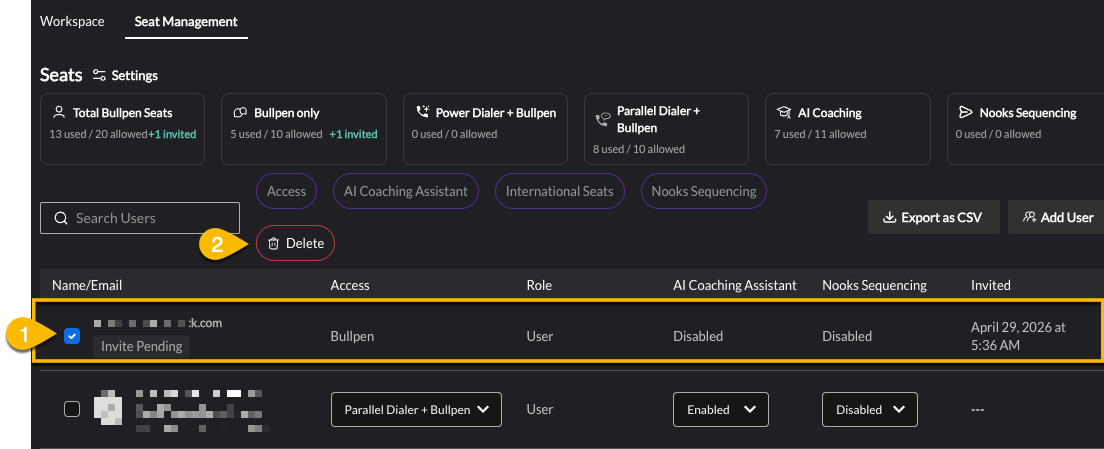Click the Invited column header

pyautogui.click(x=991, y=285)
